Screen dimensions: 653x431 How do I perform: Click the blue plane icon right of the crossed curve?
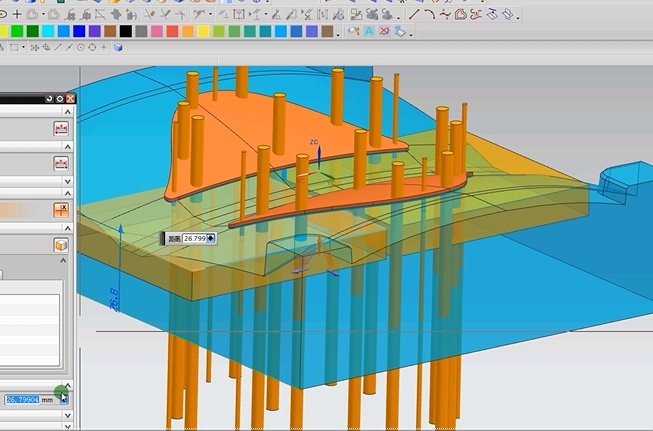click(x=400, y=31)
